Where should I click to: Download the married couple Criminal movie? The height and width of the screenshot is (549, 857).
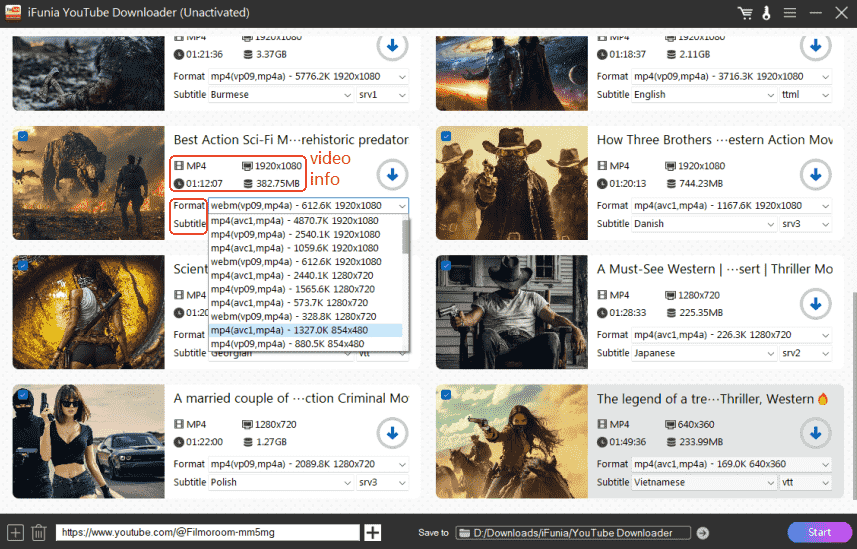392,433
